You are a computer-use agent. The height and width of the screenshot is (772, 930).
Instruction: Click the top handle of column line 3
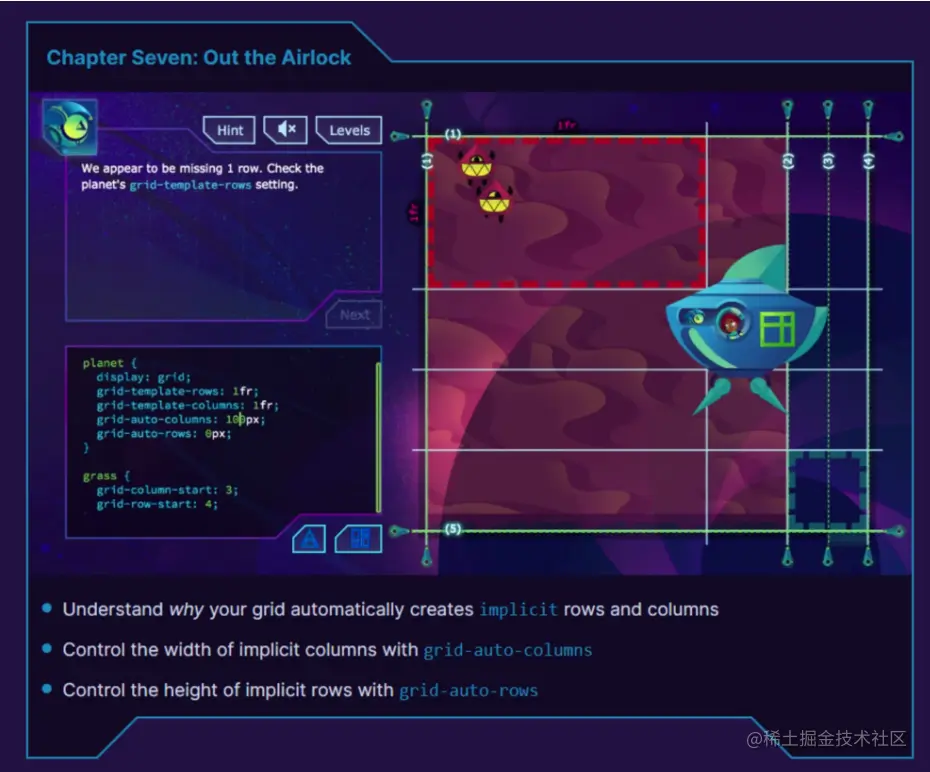828,110
